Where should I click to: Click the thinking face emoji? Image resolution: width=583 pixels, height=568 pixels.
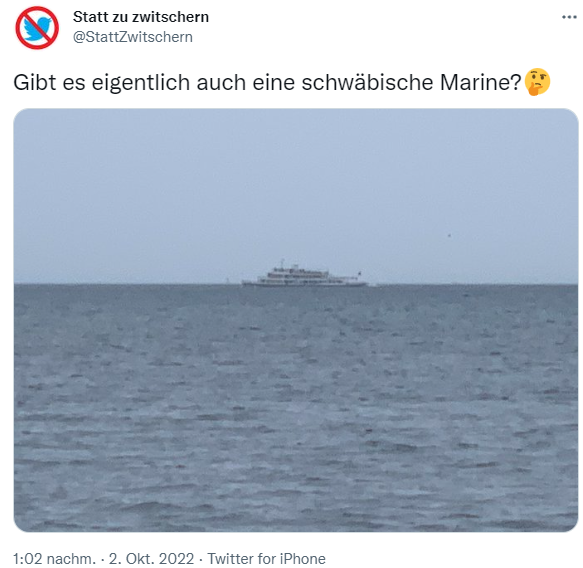coord(537,82)
